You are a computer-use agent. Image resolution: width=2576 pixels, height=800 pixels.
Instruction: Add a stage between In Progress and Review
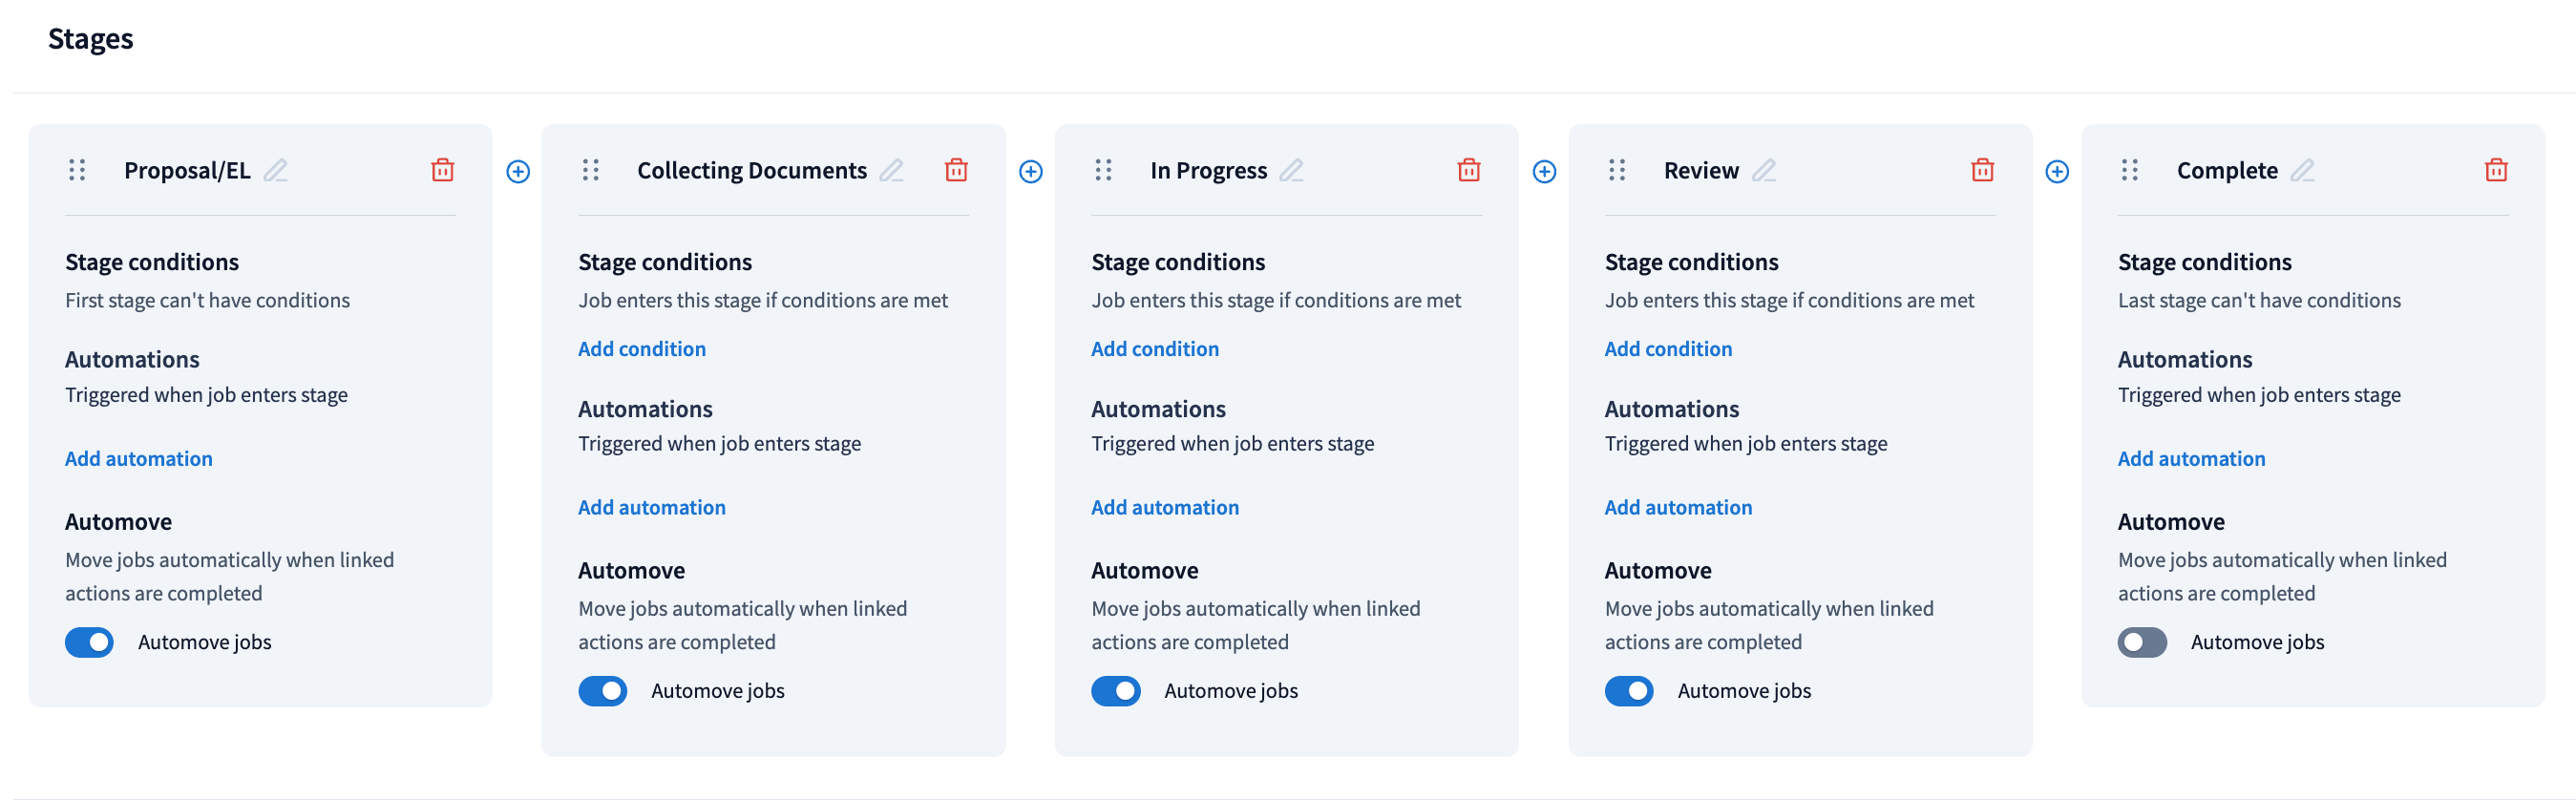tap(1543, 172)
